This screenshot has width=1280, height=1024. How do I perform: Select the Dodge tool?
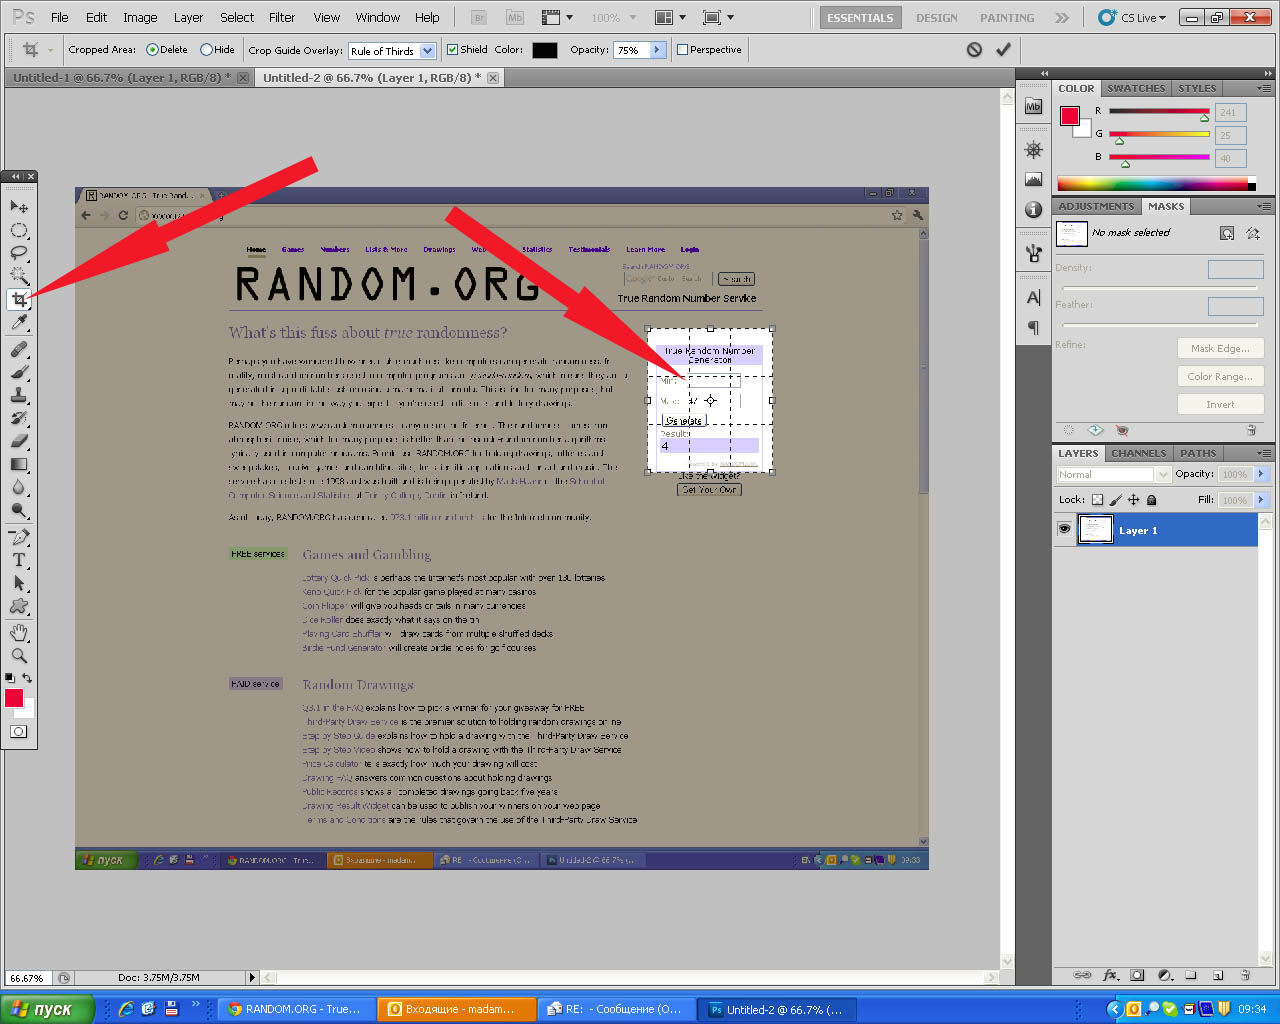pos(19,510)
